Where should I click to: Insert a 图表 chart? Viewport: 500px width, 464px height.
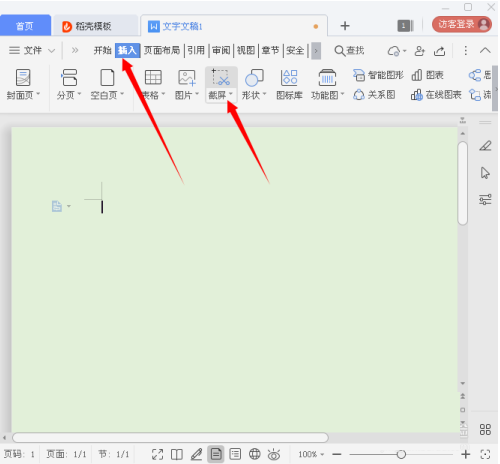tap(427, 75)
